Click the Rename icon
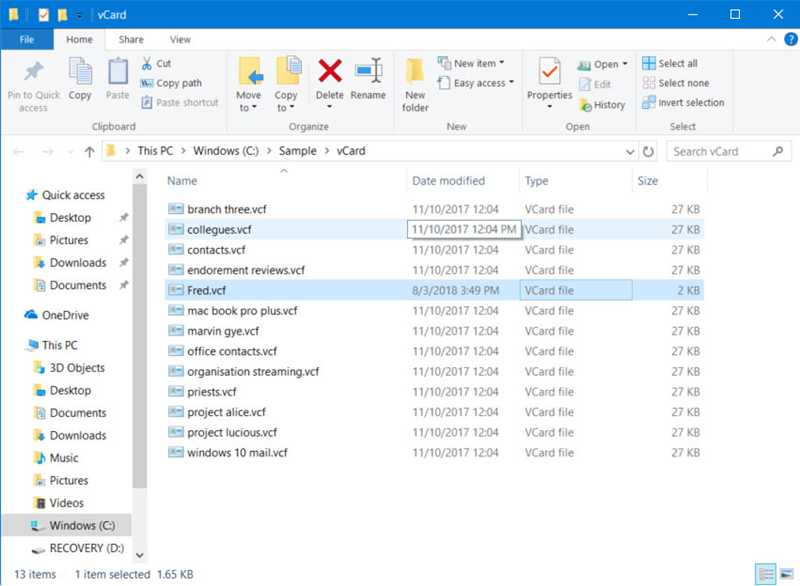 368,70
